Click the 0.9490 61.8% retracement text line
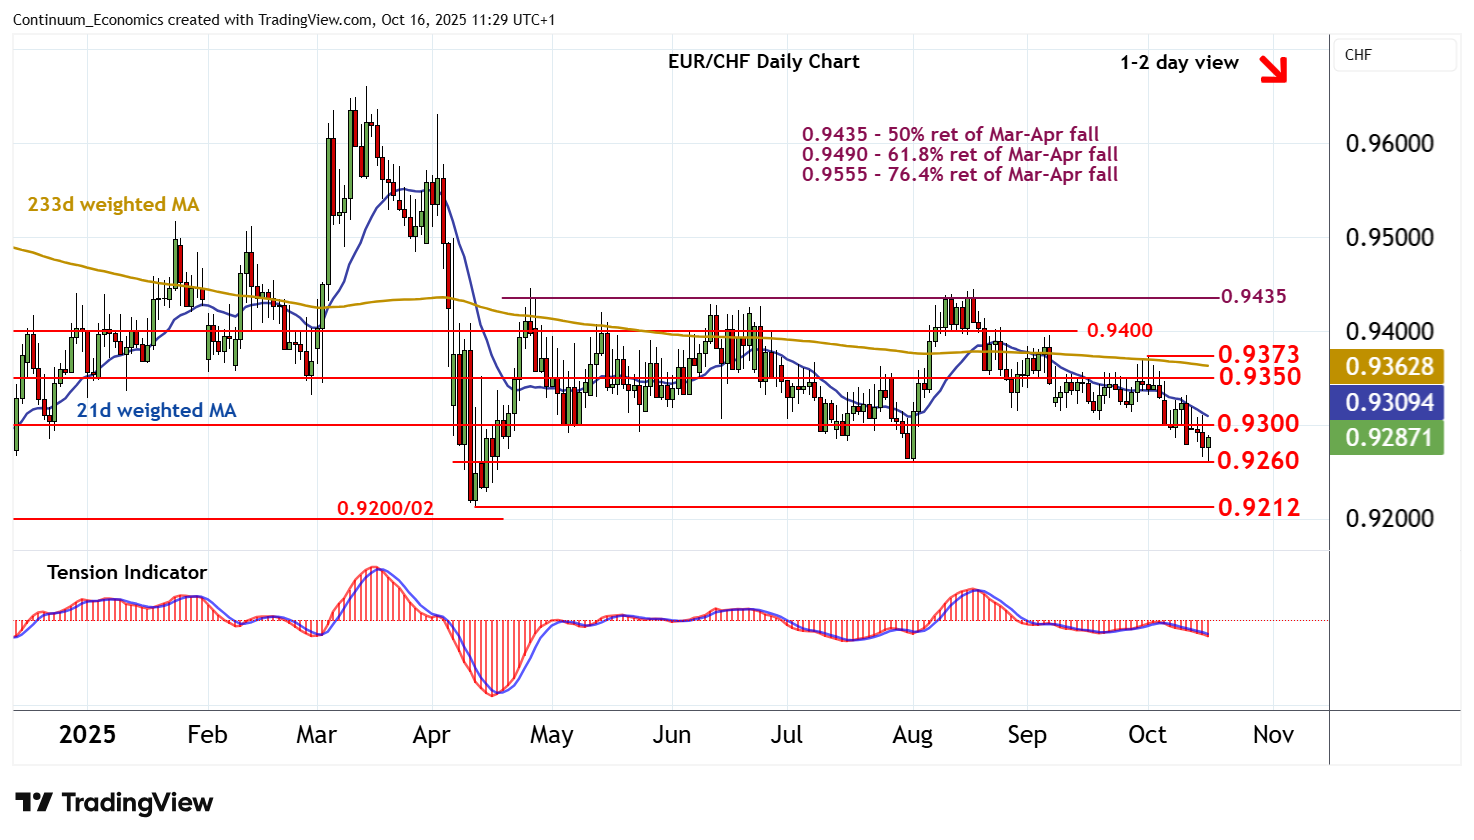 (x=959, y=155)
